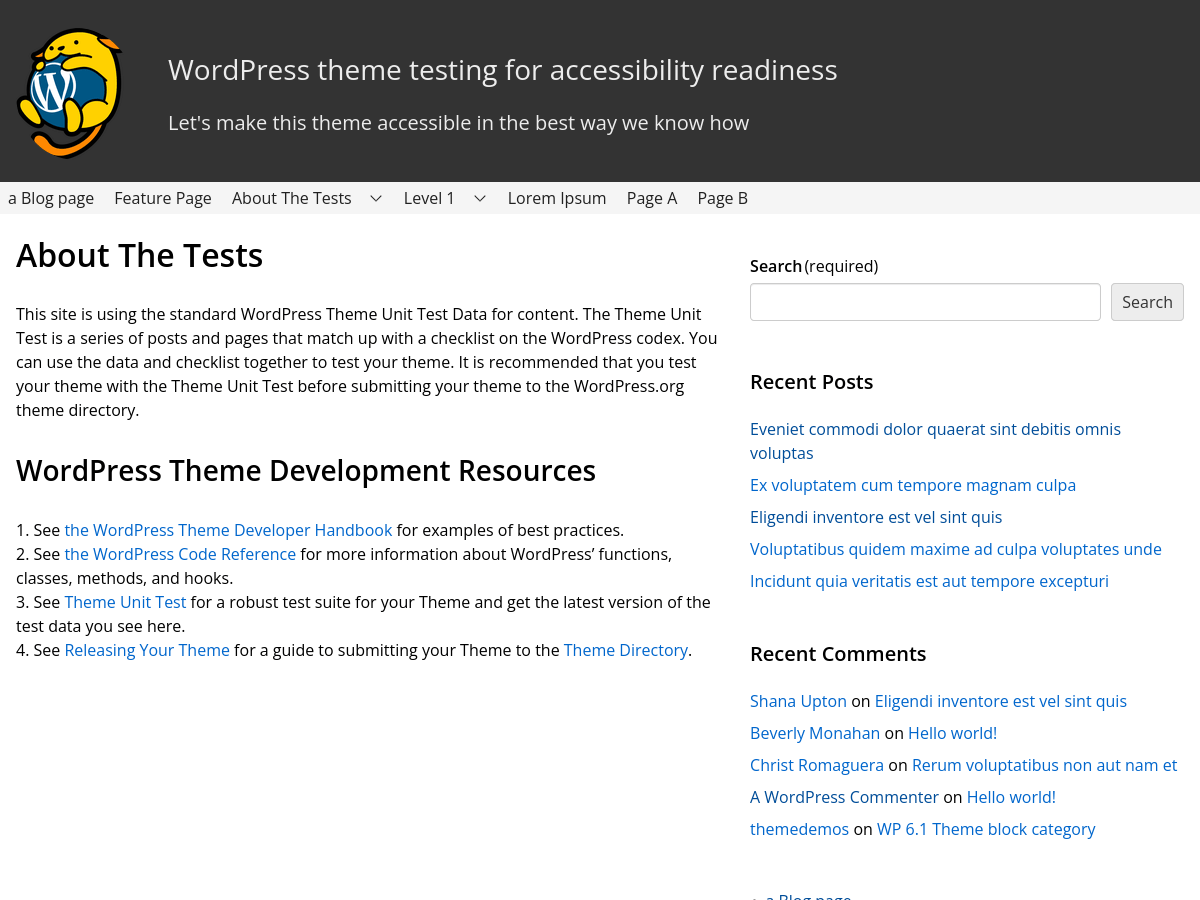Open post Eveniet commodi dolor quaerat
This screenshot has height=900, width=1200.
pos(935,441)
